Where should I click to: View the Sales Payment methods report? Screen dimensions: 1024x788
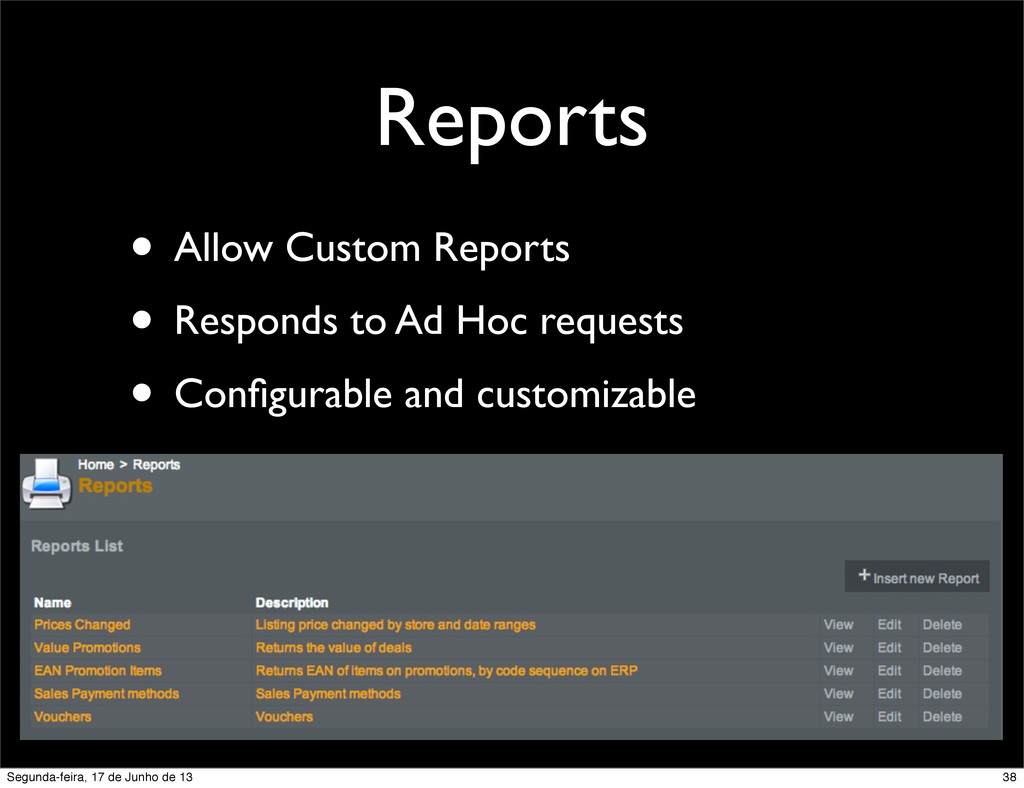point(839,693)
